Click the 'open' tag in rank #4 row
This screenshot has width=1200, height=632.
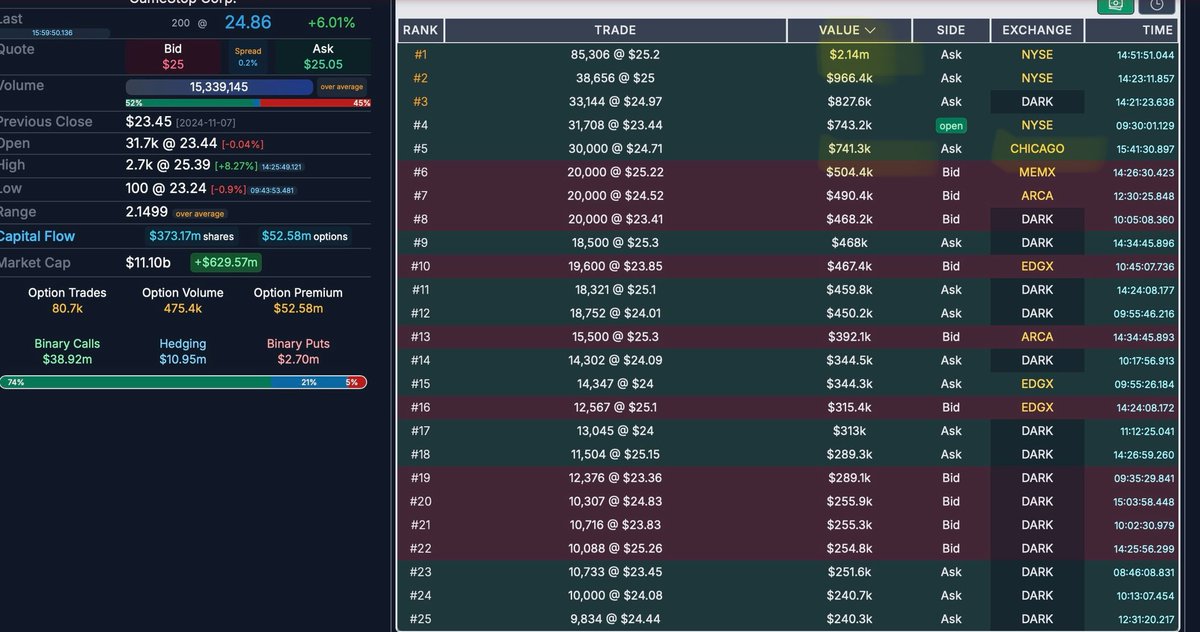(x=951, y=126)
